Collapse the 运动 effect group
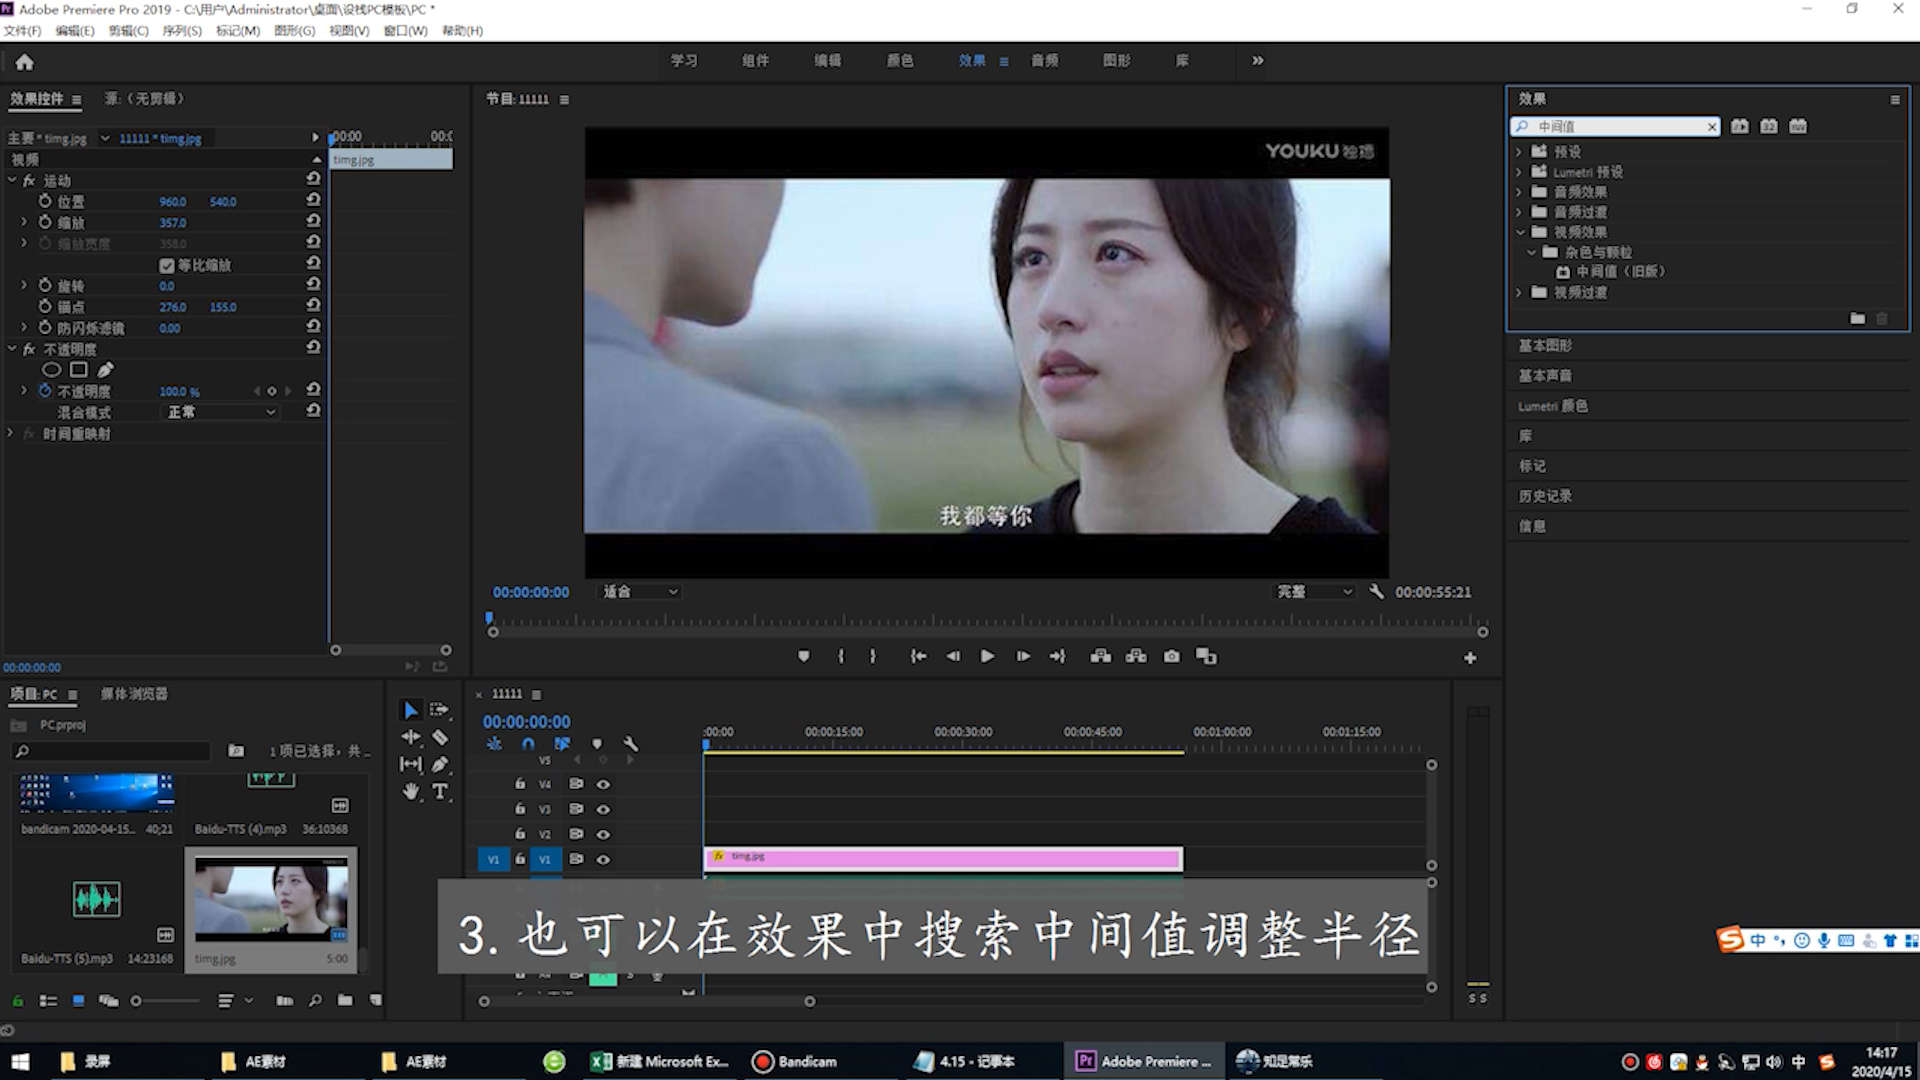1920x1080 pixels. 12,180
